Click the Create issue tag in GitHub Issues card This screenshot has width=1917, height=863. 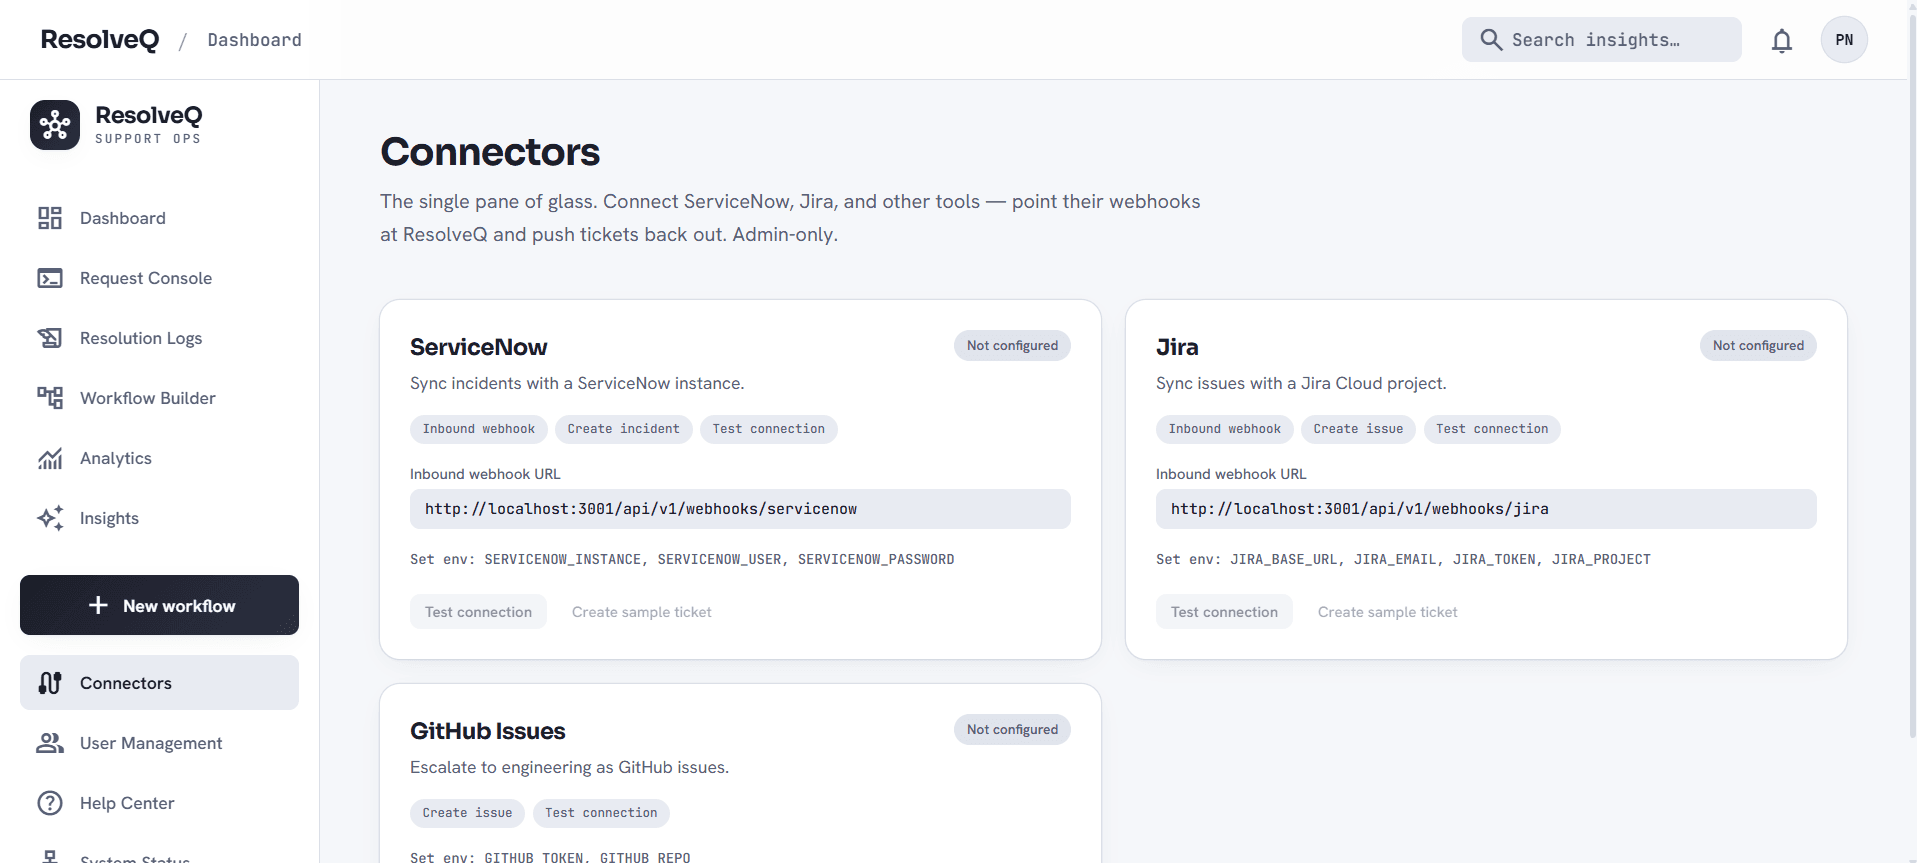pyautogui.click(x=467, y=813)
